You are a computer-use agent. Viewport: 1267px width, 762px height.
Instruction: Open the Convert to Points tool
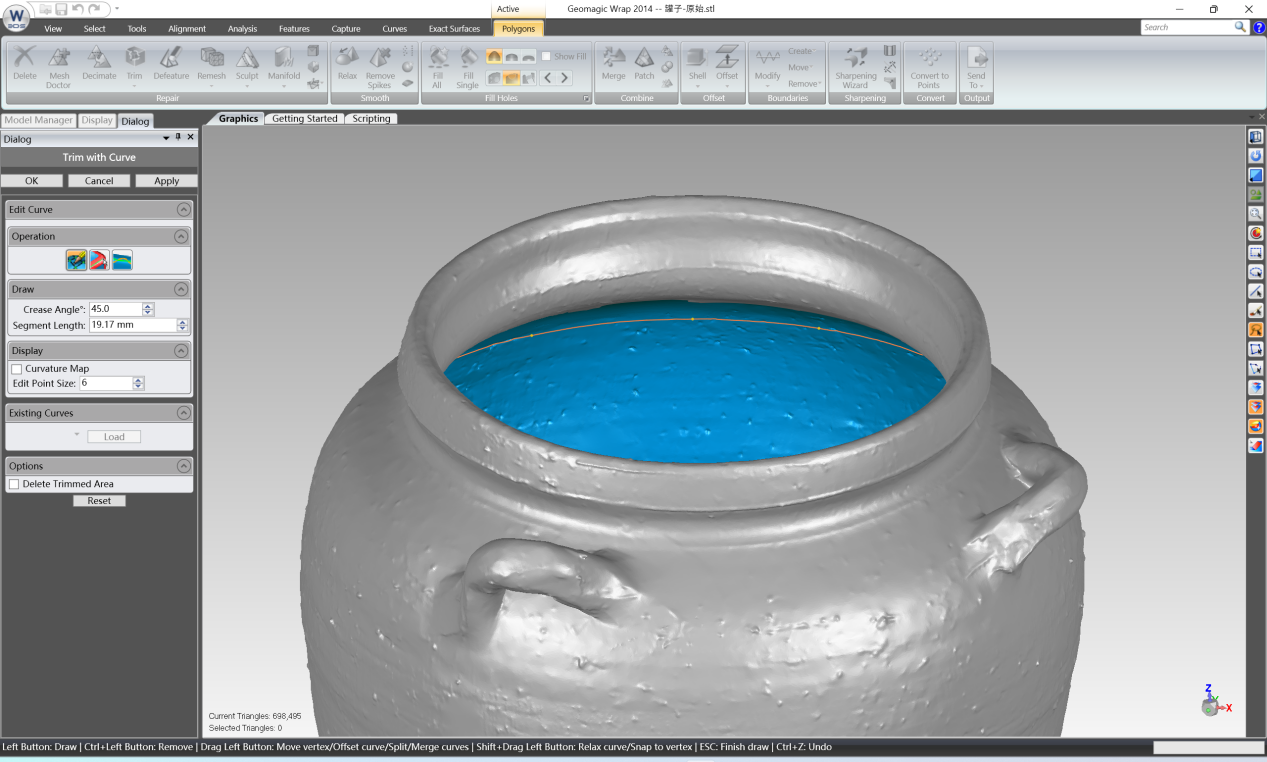[929, 68]
